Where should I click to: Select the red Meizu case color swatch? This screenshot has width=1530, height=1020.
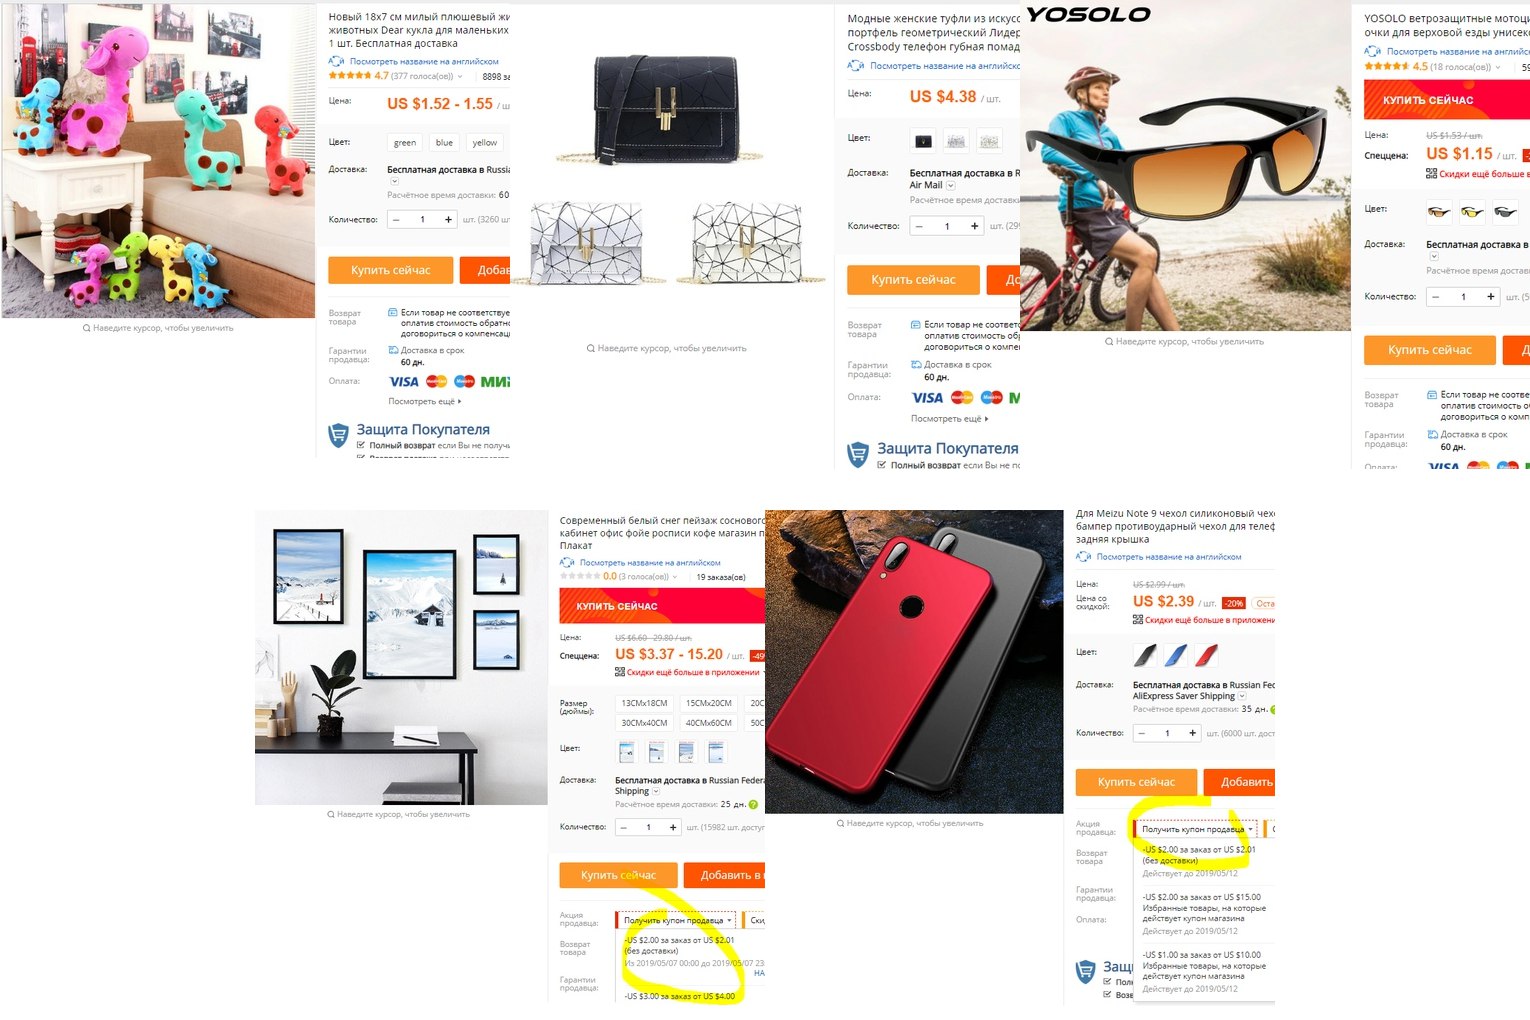point(1207,655)
